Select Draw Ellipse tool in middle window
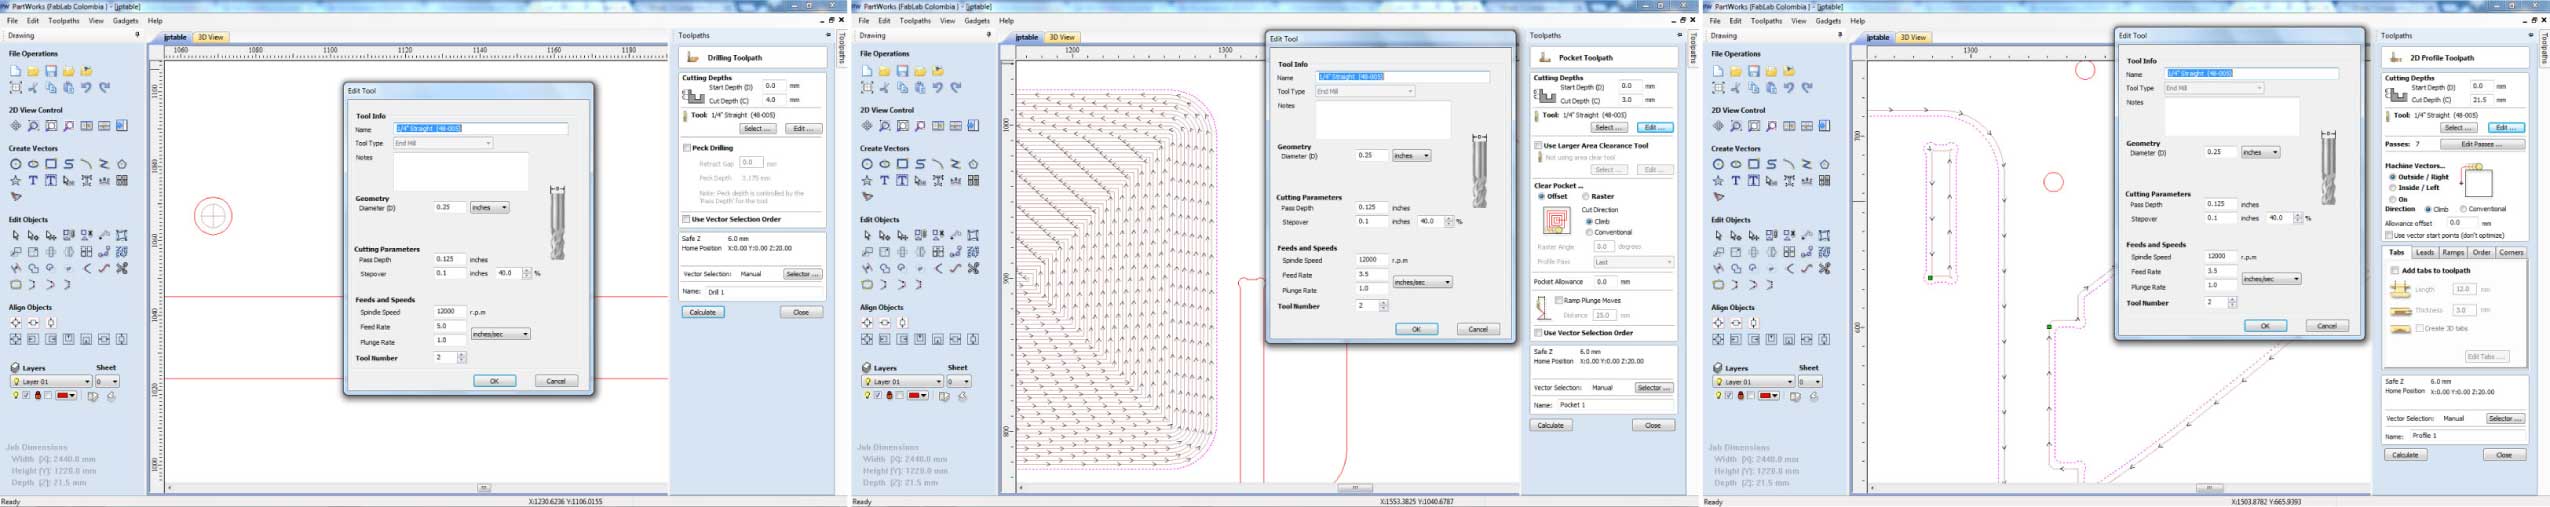2550x507 pixels. click(x=885, y=164)
